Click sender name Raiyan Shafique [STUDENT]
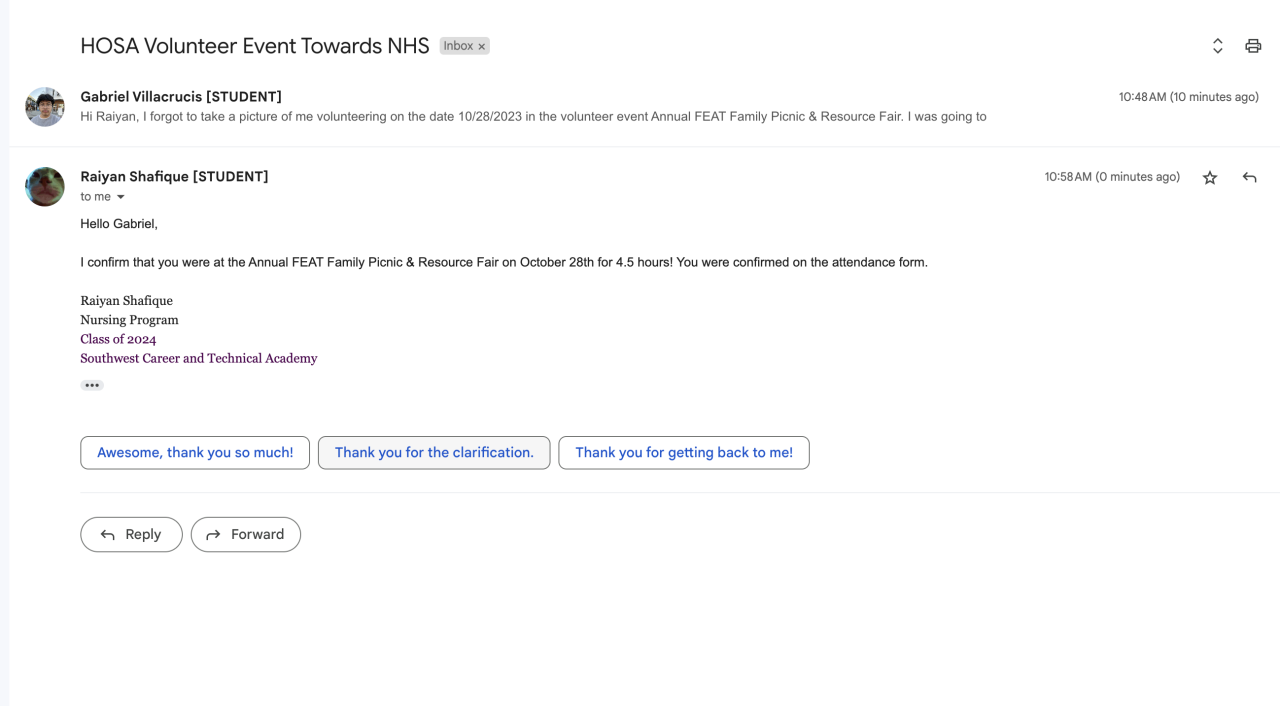Viewport: 1280px width, 706px height. (x=174, y=177)
